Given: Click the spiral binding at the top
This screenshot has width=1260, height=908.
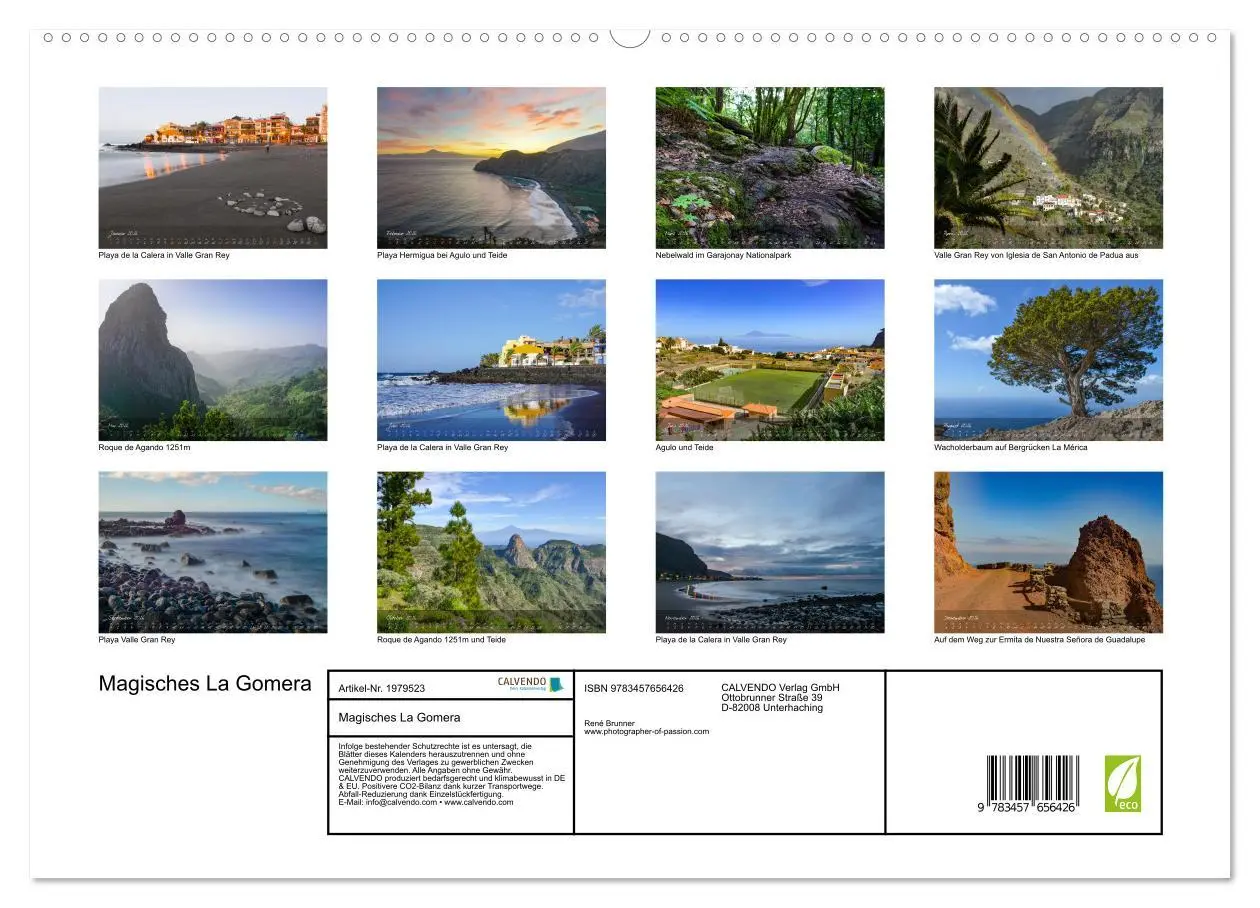Looking at the screenshot, I should pos(630,35).
